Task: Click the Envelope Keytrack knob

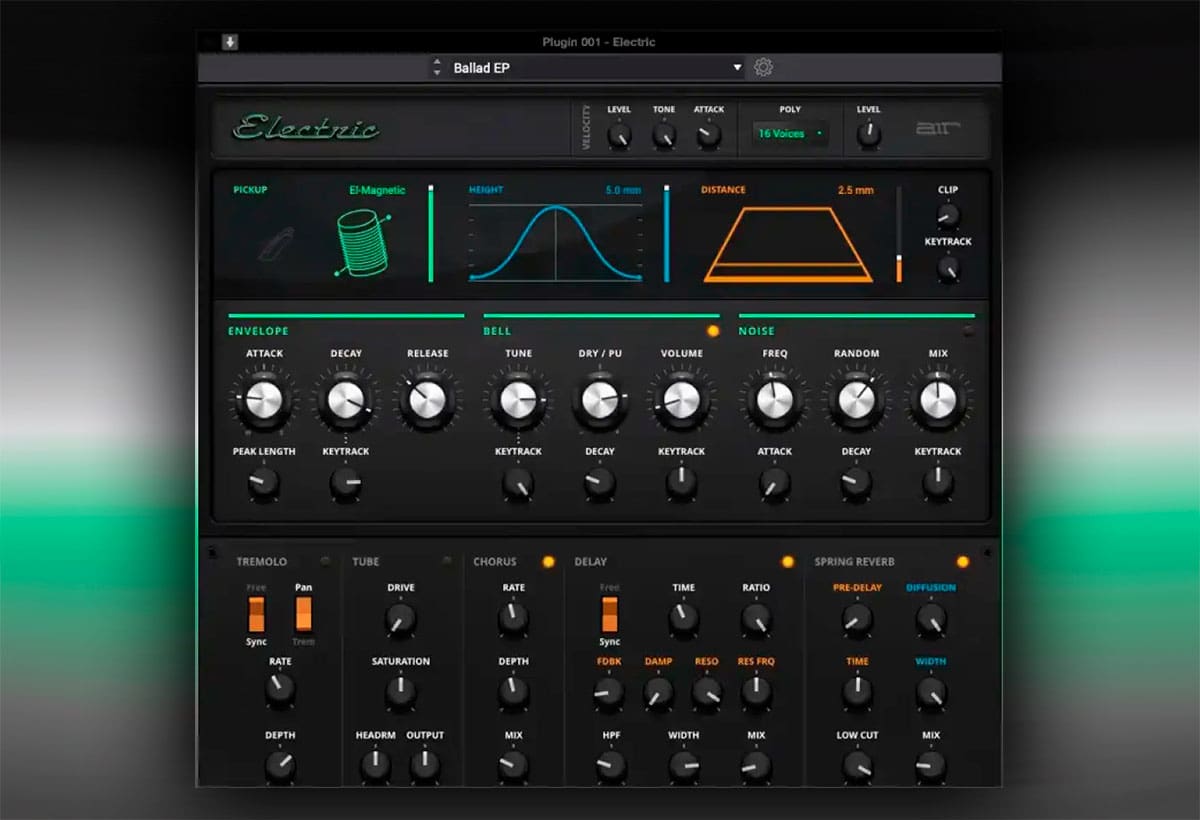Action: pos(346,484)
